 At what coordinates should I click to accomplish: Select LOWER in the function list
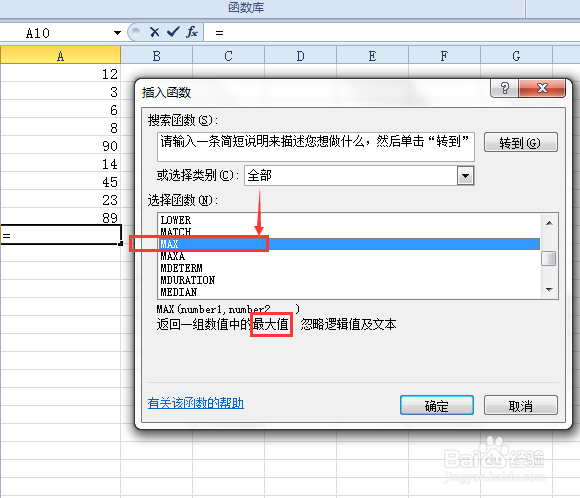pos(349,220)
